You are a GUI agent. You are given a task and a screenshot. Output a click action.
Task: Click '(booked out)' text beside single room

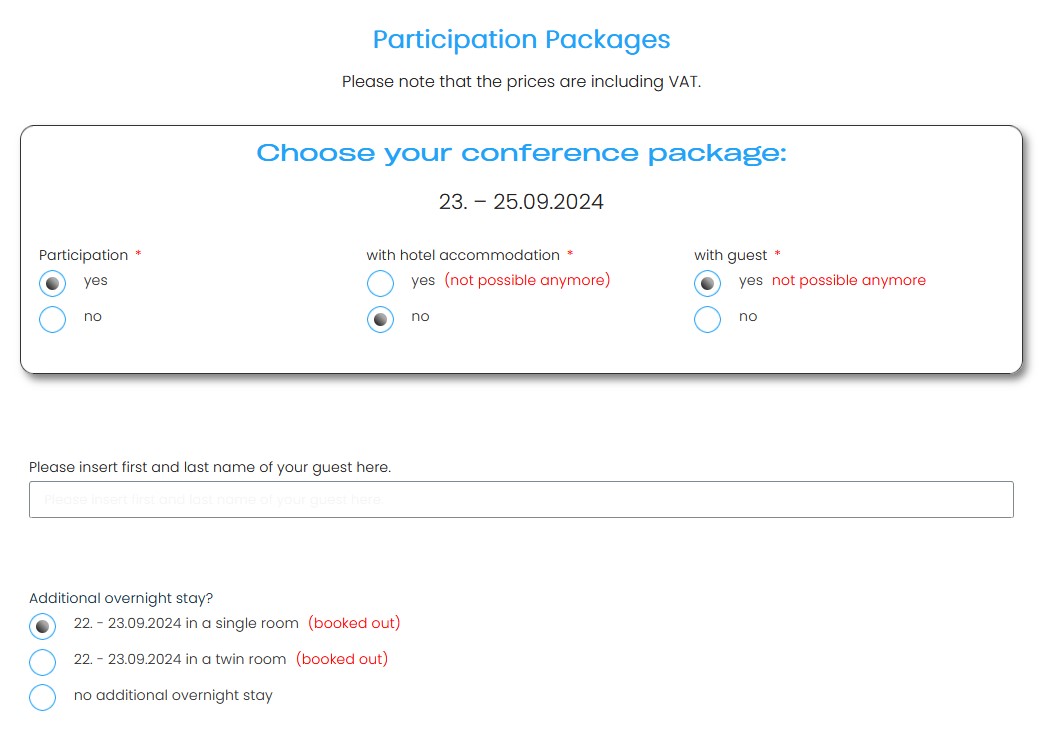coord(354,623)
